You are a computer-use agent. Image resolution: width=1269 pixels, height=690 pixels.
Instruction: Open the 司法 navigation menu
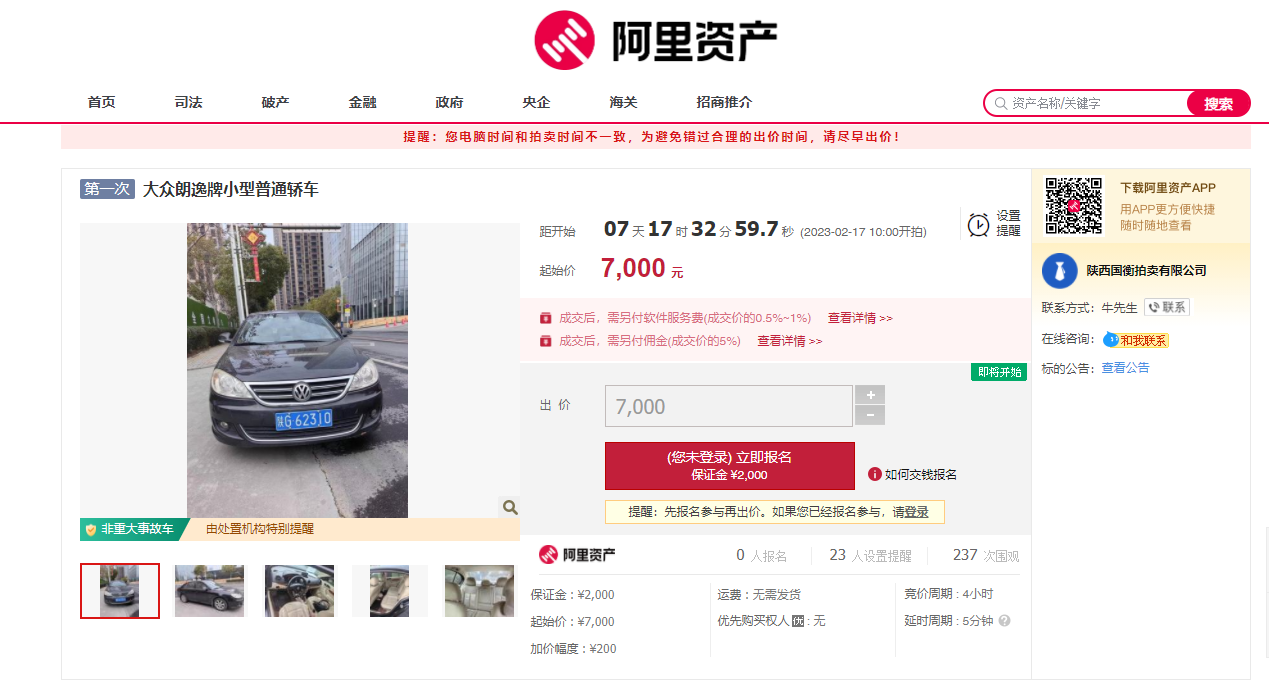pos(188,103)
